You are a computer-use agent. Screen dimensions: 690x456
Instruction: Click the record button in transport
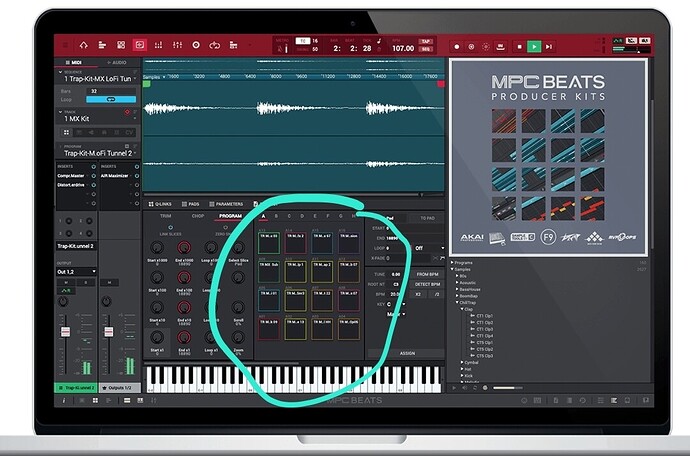[457, 47]
